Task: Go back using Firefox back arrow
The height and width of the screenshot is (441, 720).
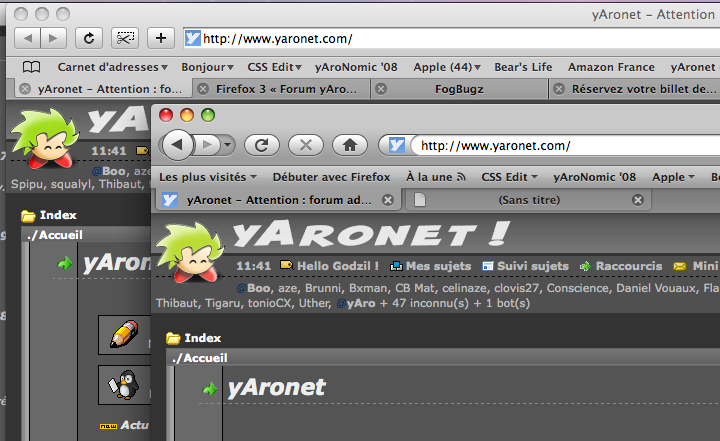Action: pyautogui.click(x=178, y=145)
